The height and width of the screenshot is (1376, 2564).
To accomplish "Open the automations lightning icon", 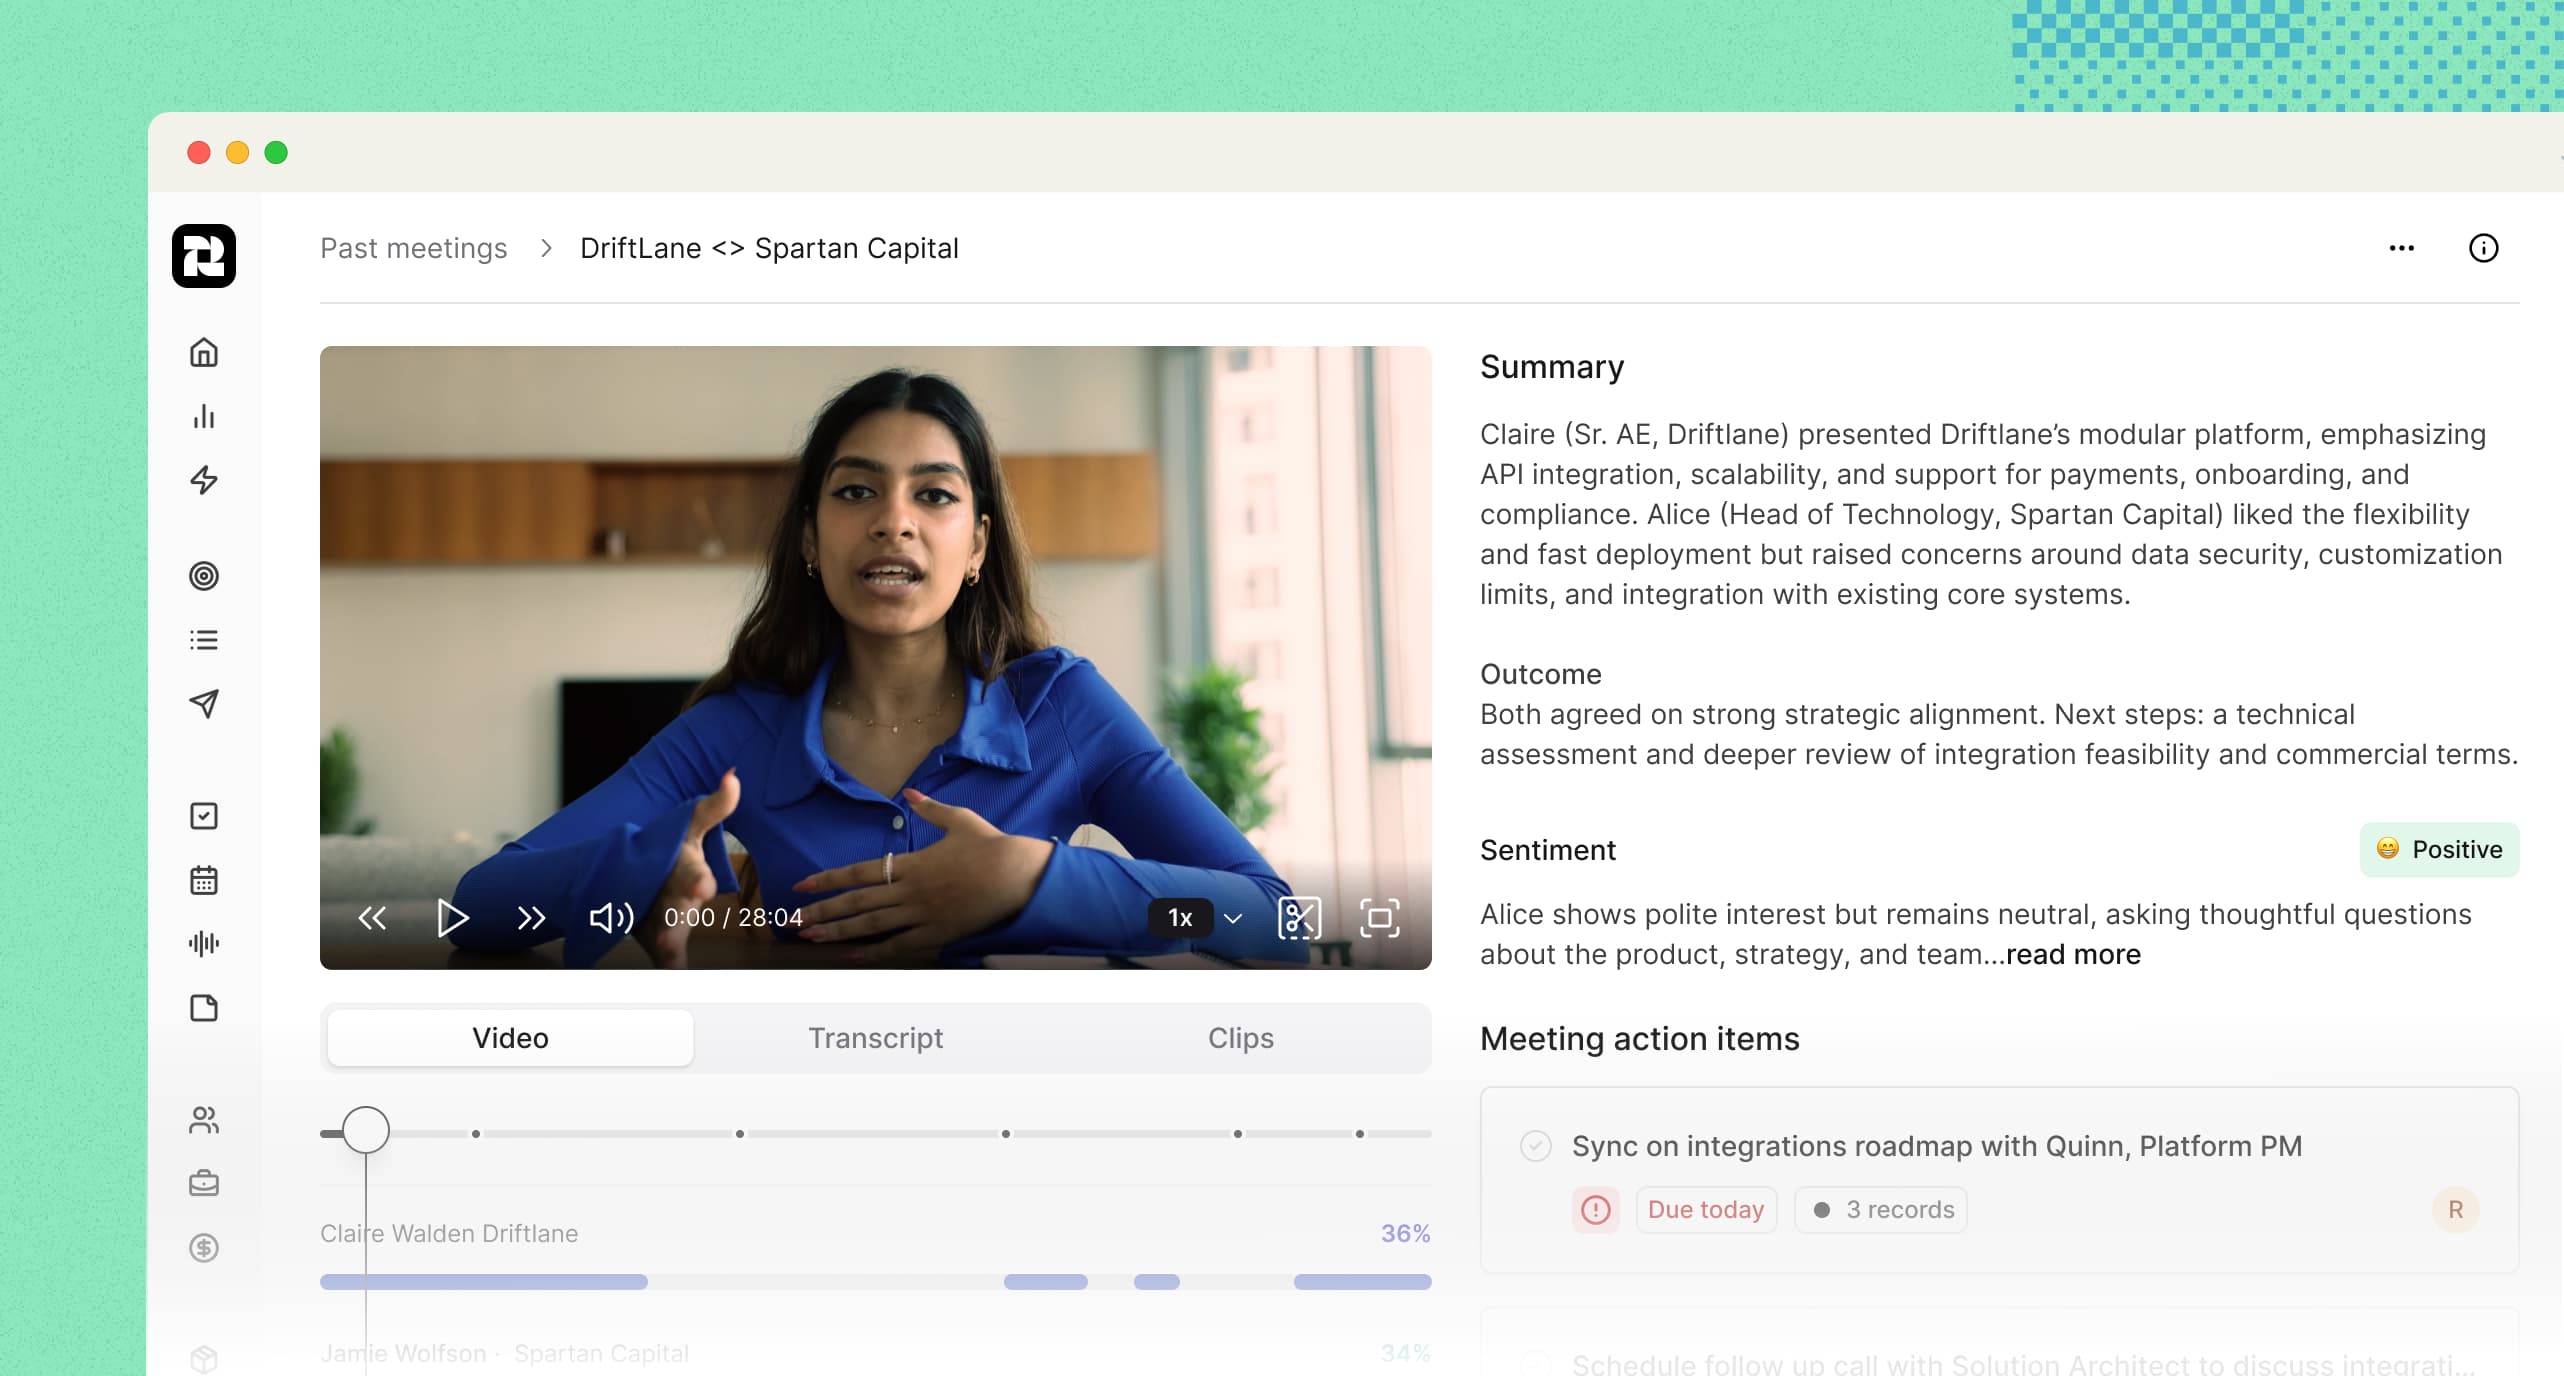I will (x=204, y=481).
